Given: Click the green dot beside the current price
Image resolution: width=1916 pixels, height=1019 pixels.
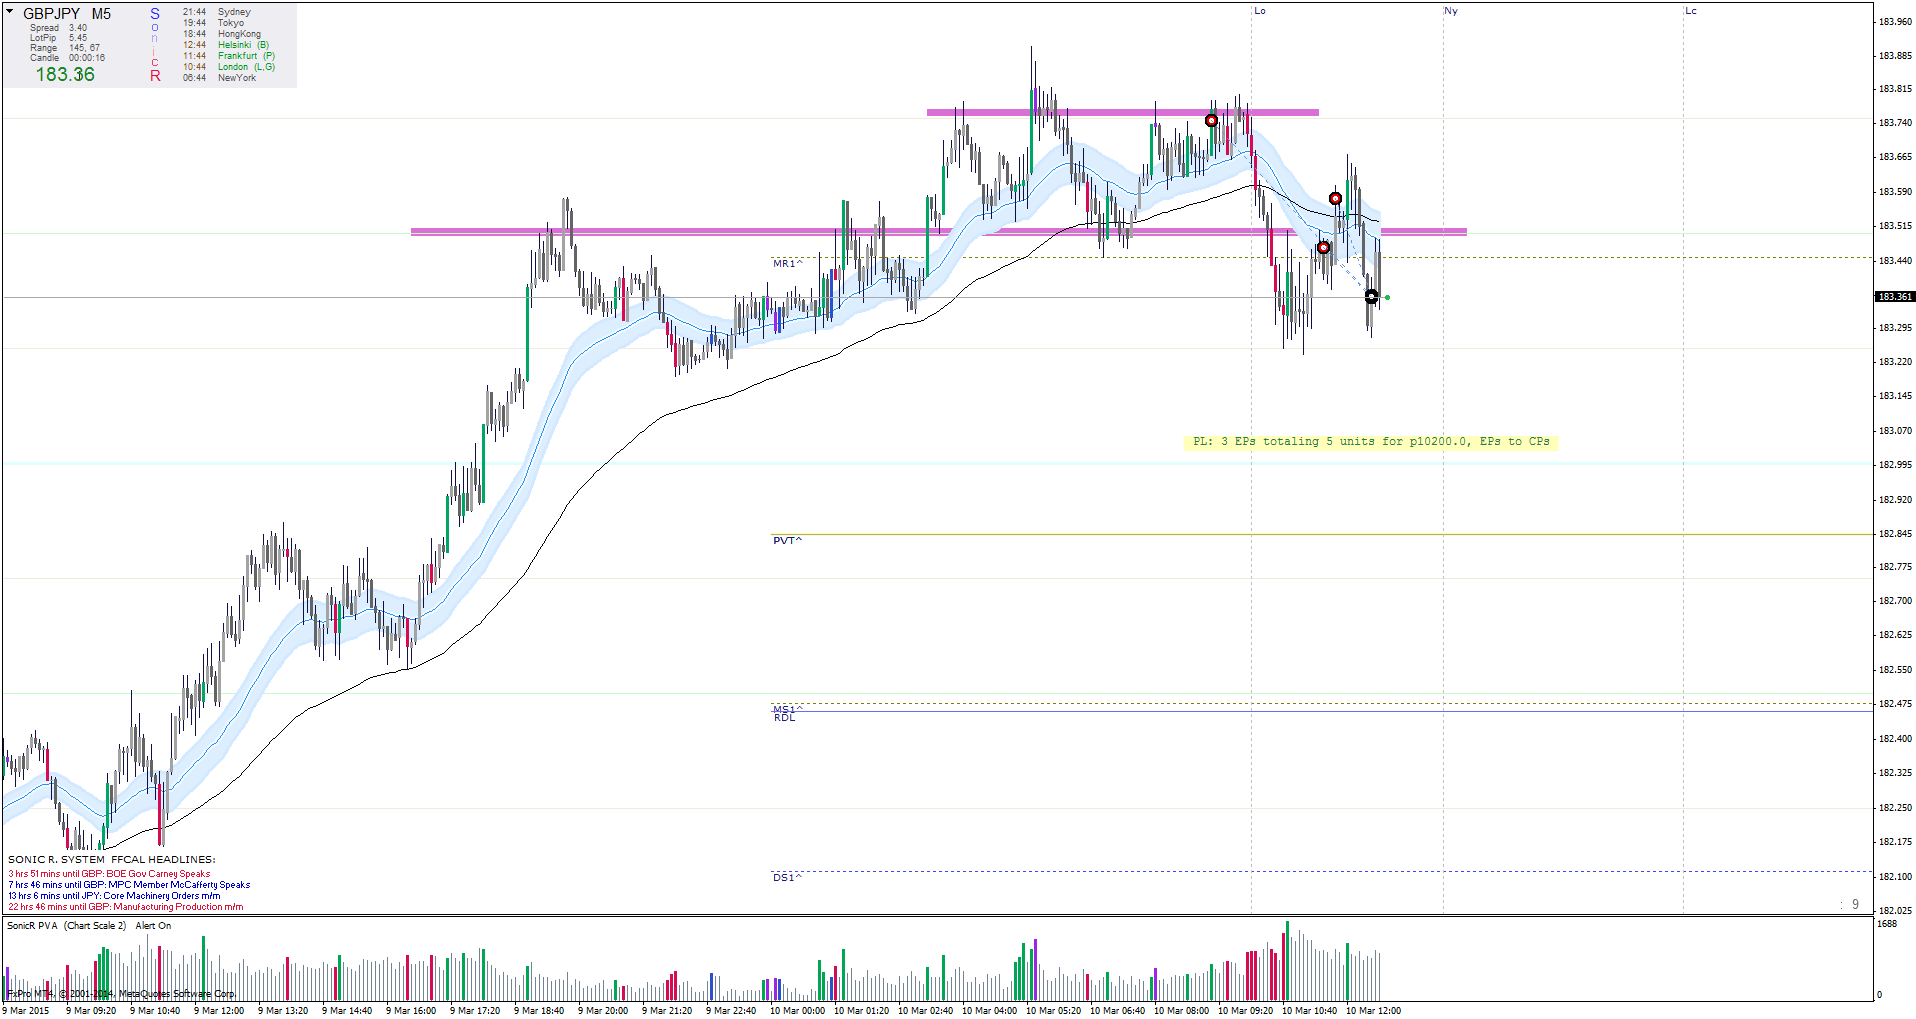Looking at the screenshot, I should pos(1387,297).
